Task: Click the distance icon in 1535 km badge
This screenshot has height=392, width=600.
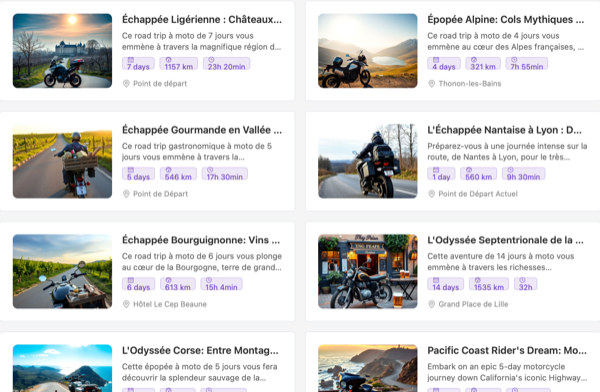Action: (x=478, y=280)
